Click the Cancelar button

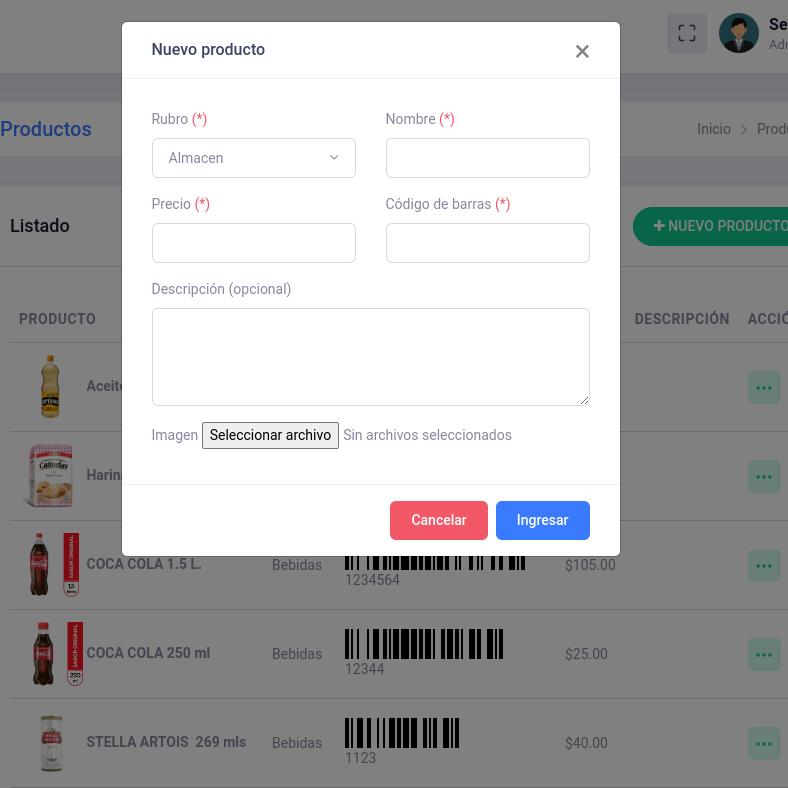439,520
